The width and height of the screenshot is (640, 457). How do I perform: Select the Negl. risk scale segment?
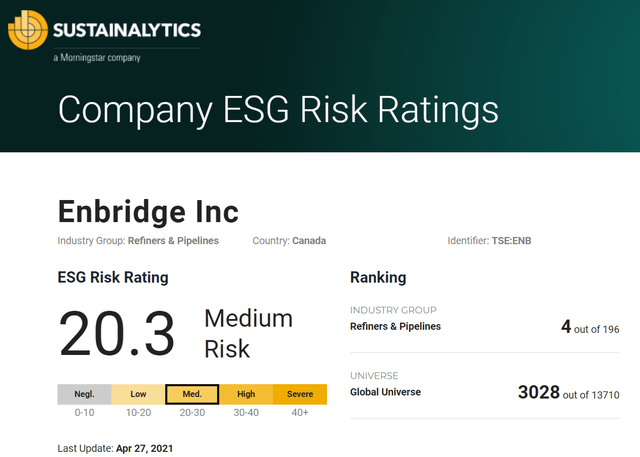click(84, 394)
